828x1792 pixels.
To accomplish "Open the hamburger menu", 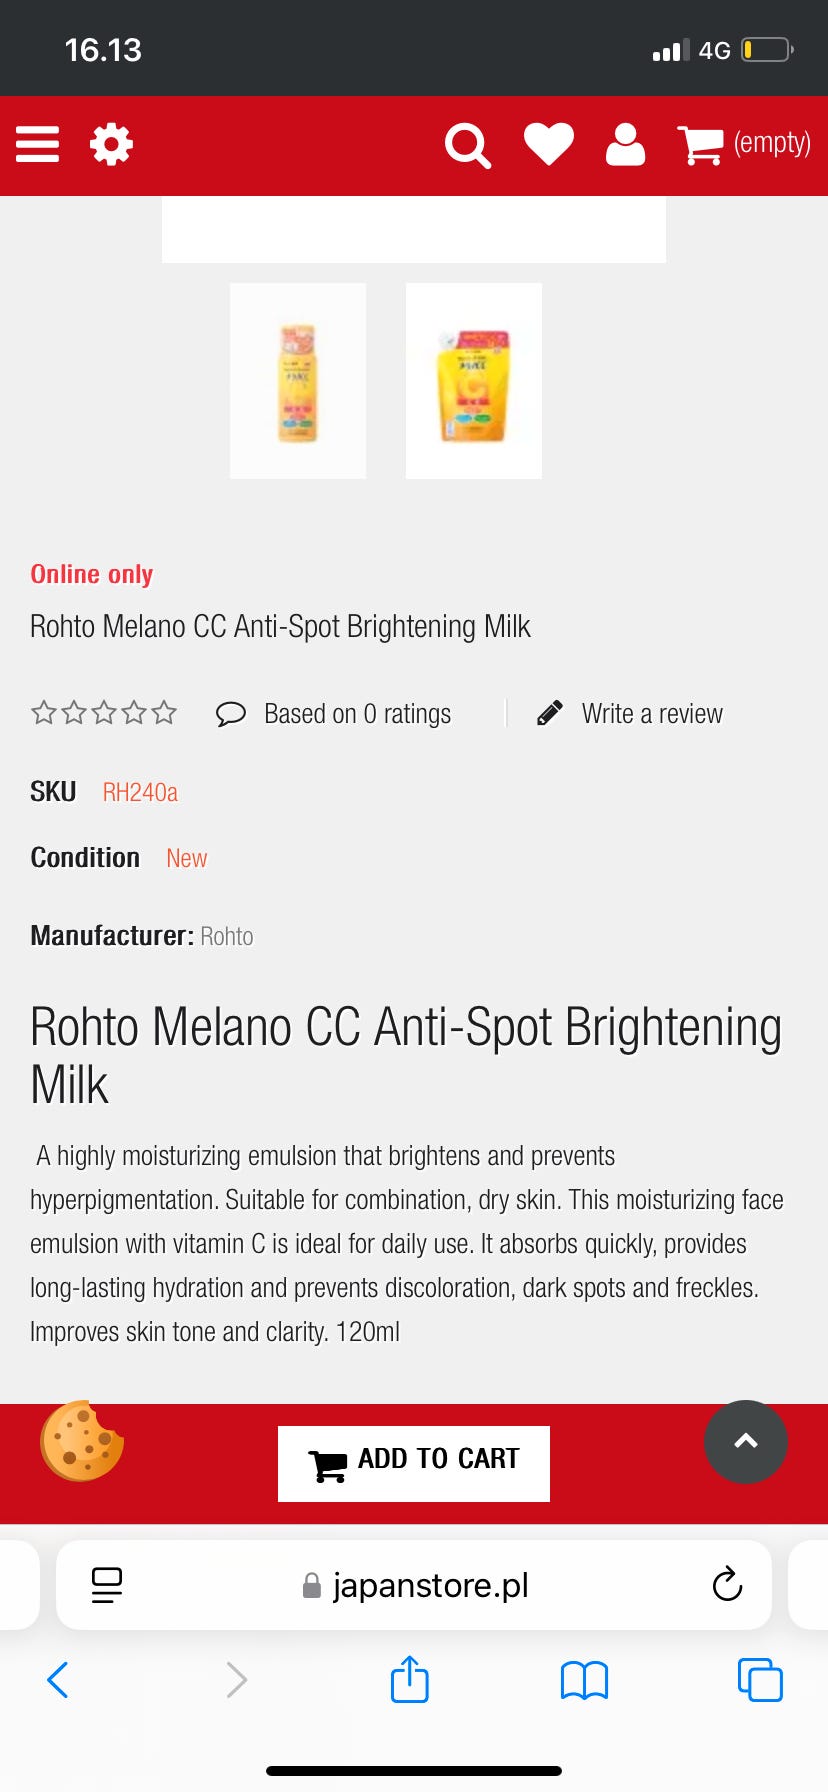I will [38, 144].
